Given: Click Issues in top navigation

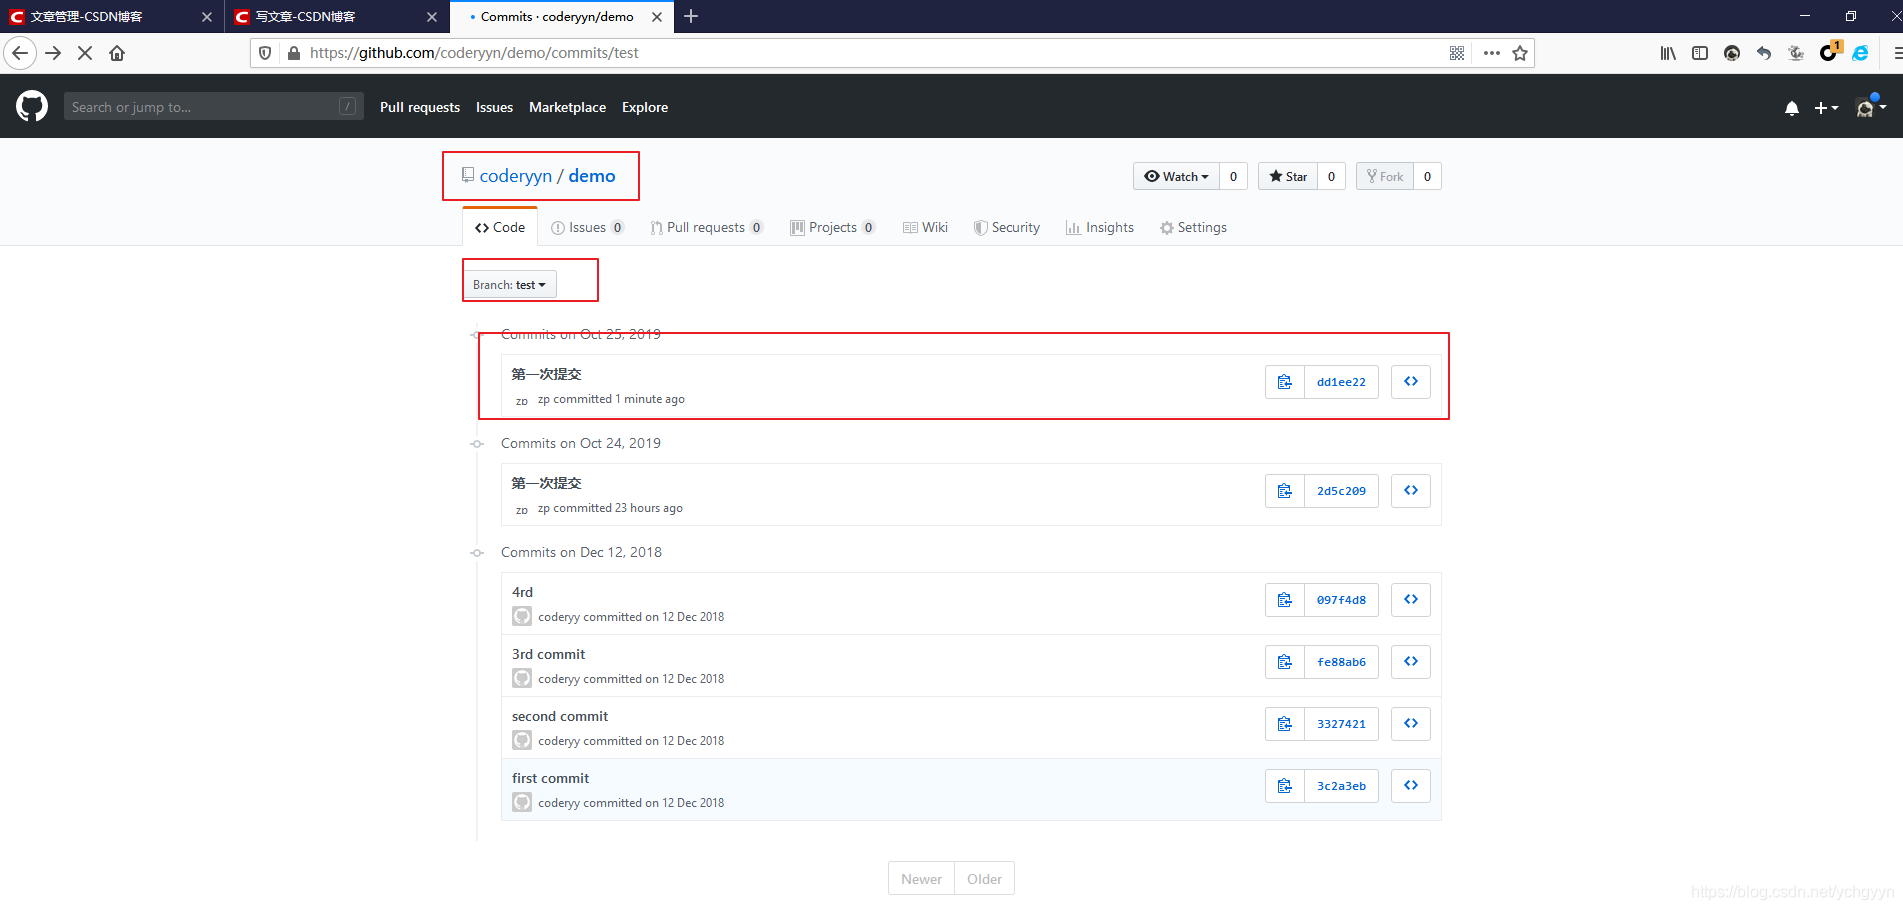Looking at the screenshot, I should coord(494,107).
